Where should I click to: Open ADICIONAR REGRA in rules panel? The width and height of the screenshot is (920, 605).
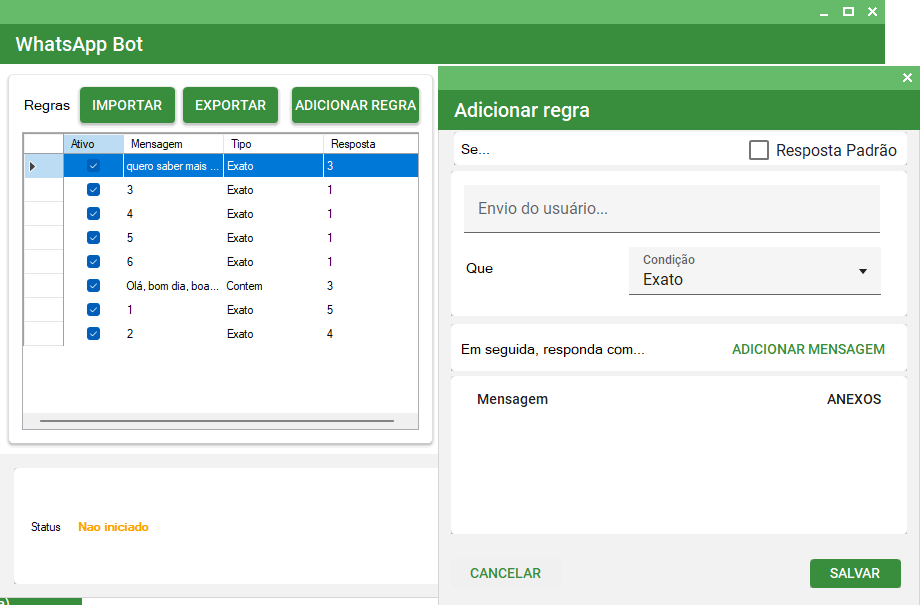tap(355, 105)
